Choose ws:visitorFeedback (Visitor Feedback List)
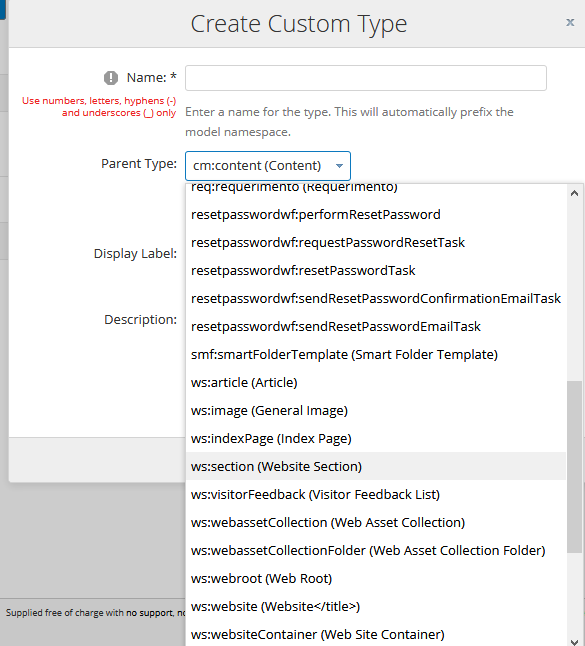 pyautogui.click(x=375, y=494)
